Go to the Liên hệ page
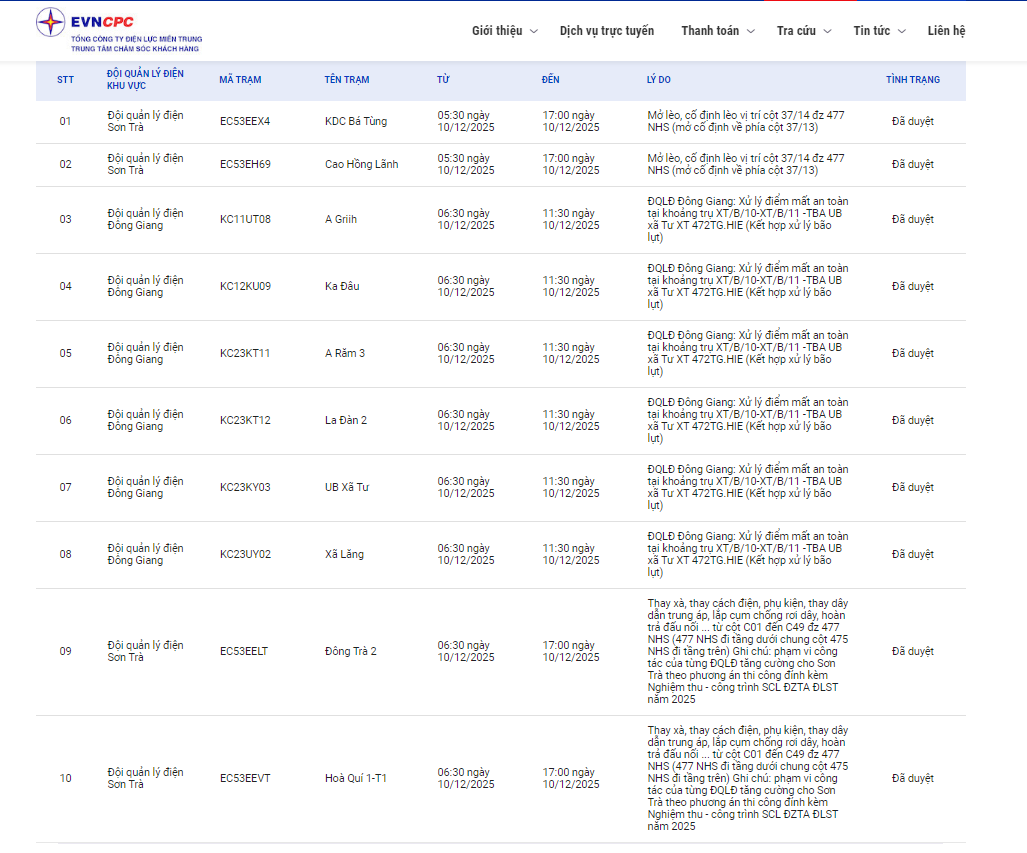 click(x=946, y=31)
